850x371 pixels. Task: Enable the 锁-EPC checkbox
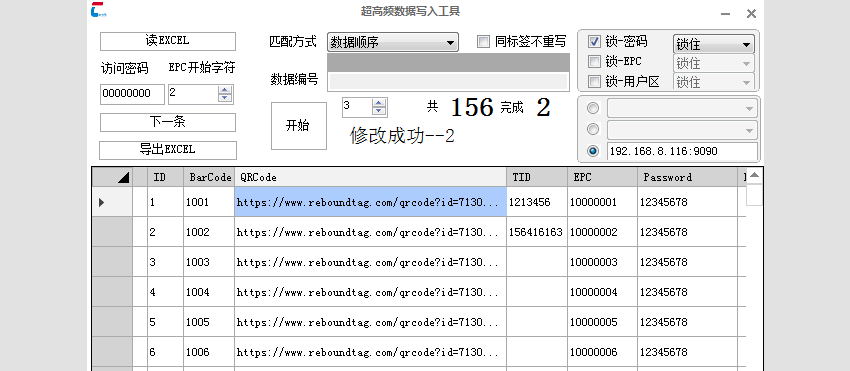pos(595,61)
